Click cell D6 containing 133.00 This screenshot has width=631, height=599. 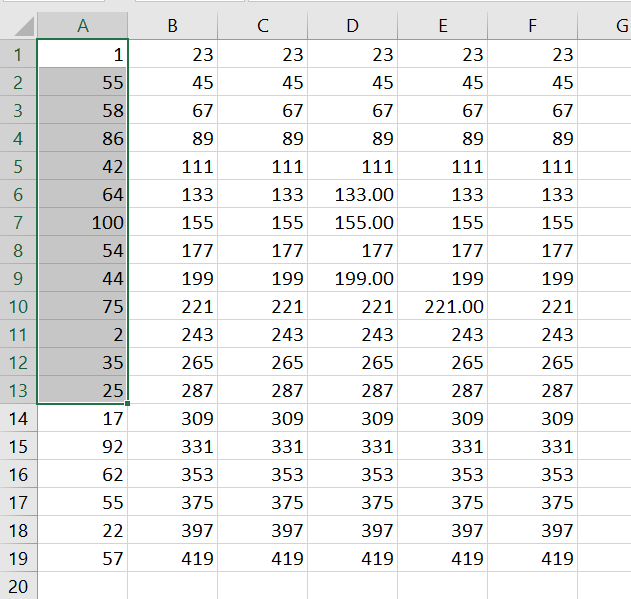352,195
